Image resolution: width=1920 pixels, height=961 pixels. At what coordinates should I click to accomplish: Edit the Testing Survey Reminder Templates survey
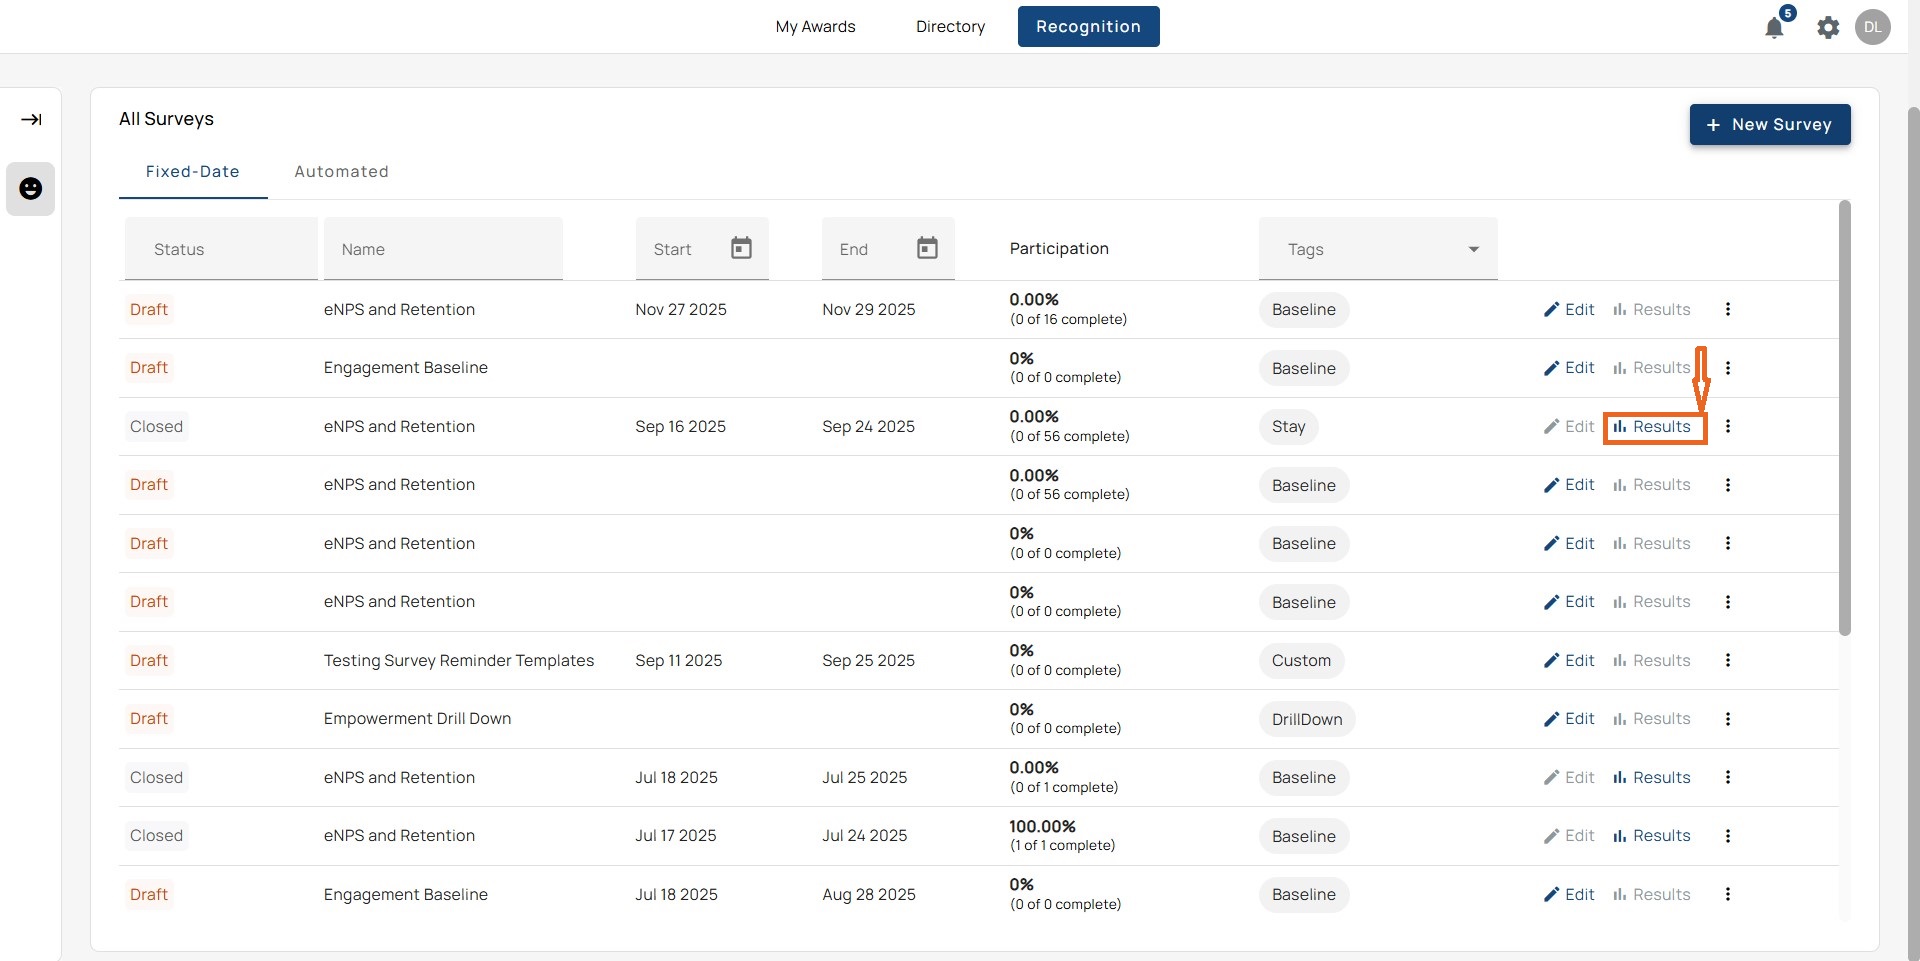tap(1569, 660)
